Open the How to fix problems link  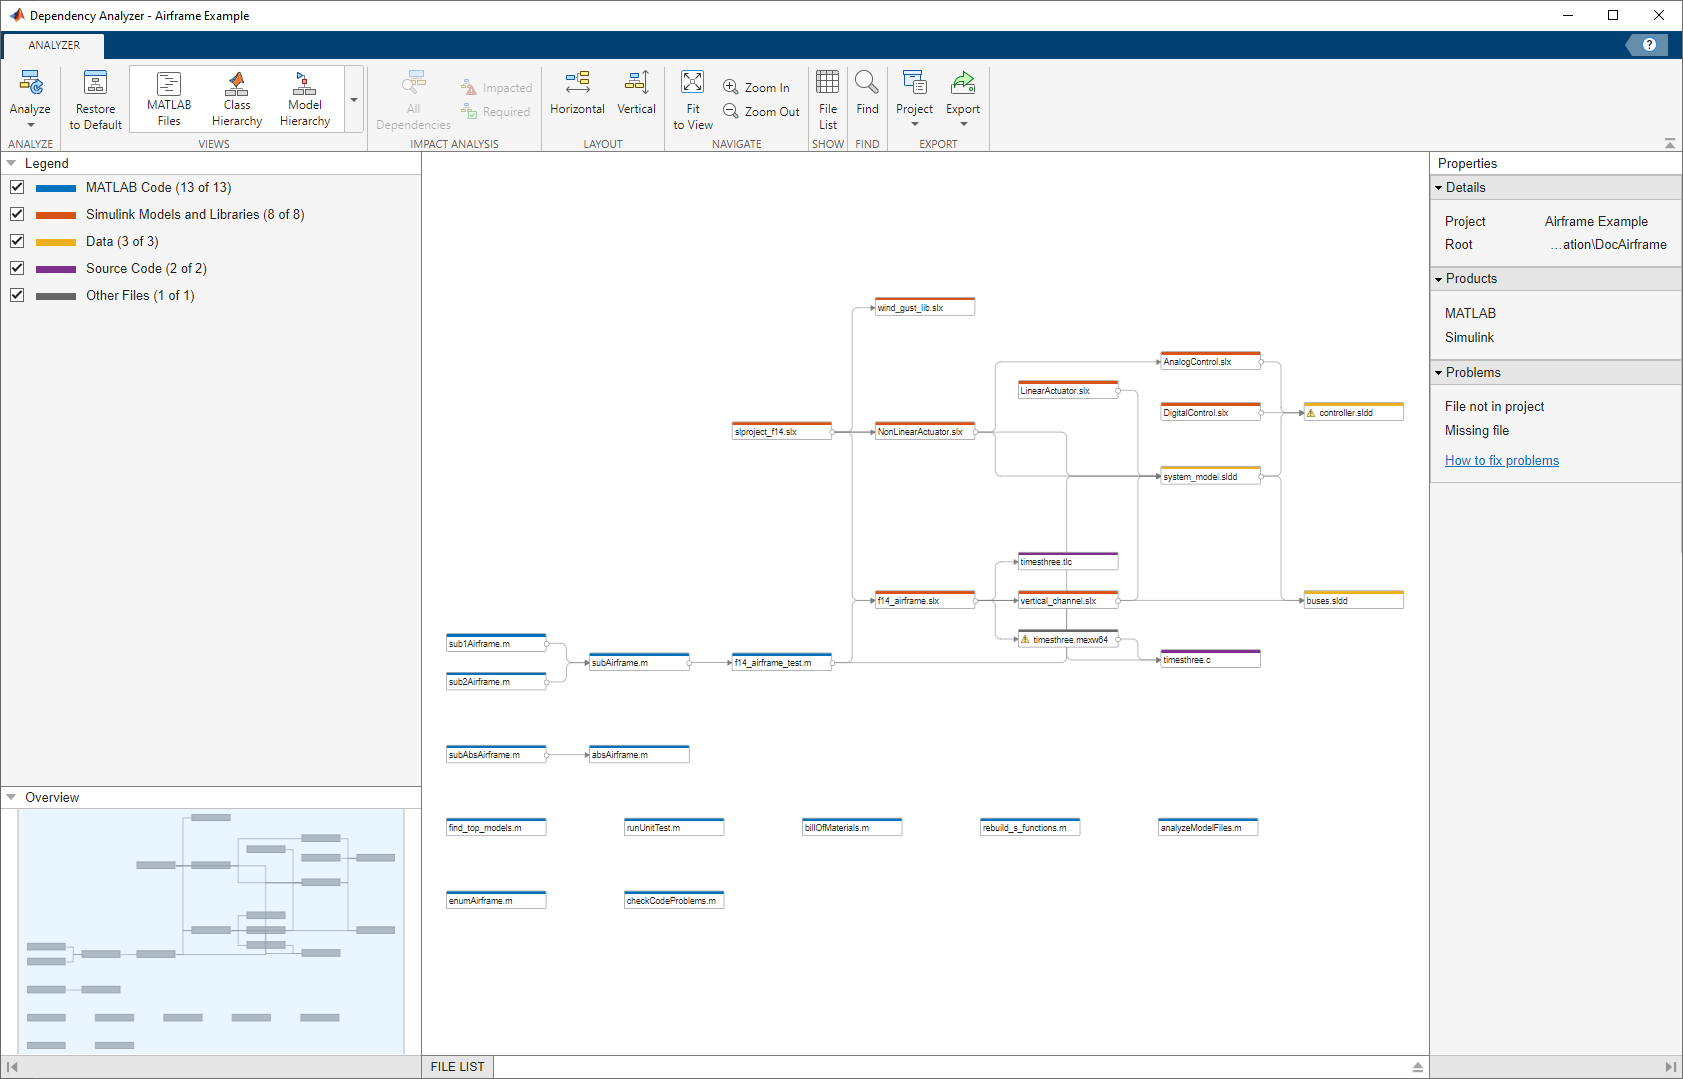[x=1501, y=460]
